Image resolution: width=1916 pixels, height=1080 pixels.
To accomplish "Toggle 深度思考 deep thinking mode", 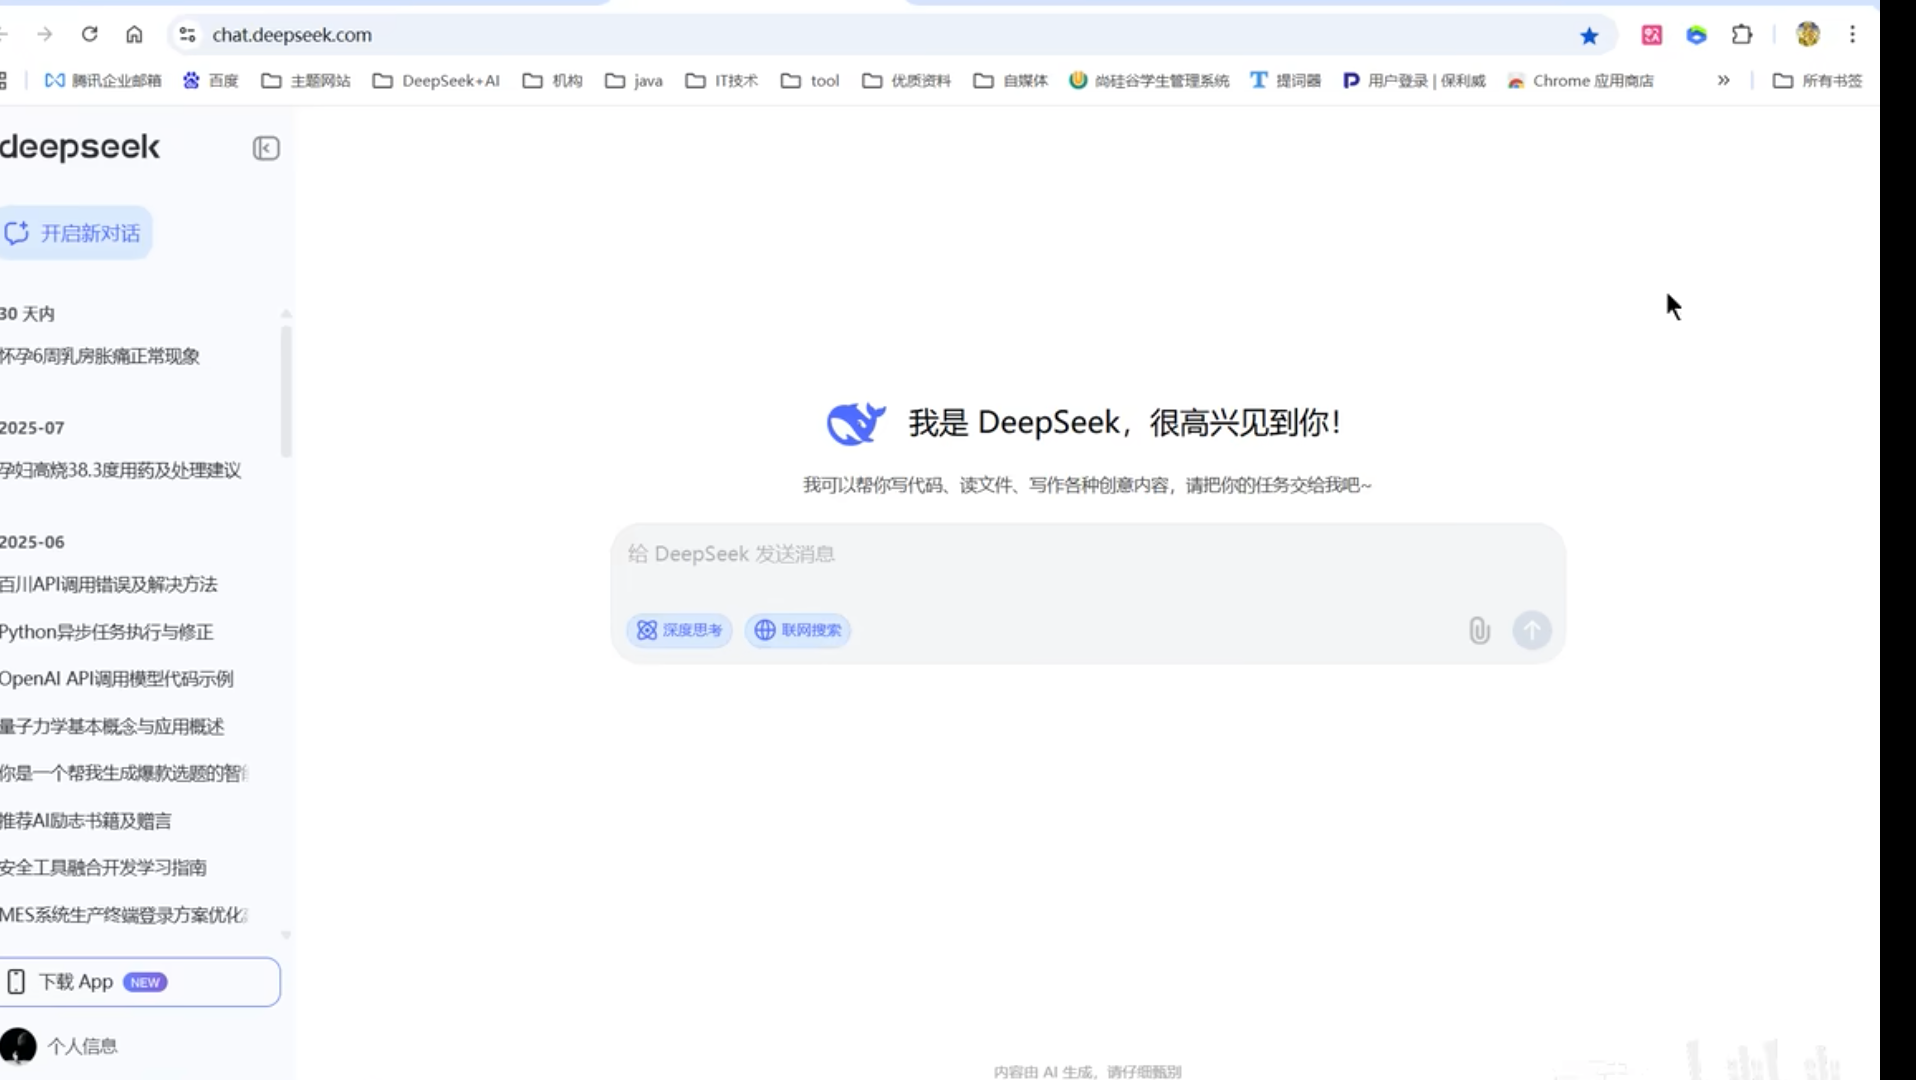I will coord(679,630).
